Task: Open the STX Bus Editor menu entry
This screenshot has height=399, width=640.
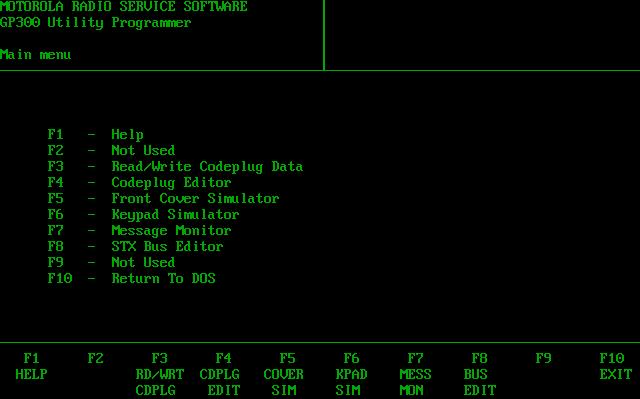Action: click(x=135, y=246)
